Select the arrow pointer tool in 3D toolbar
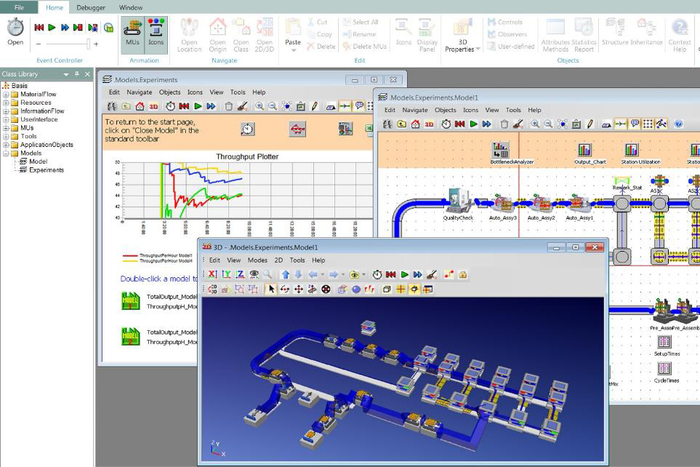 coord(271,289)
